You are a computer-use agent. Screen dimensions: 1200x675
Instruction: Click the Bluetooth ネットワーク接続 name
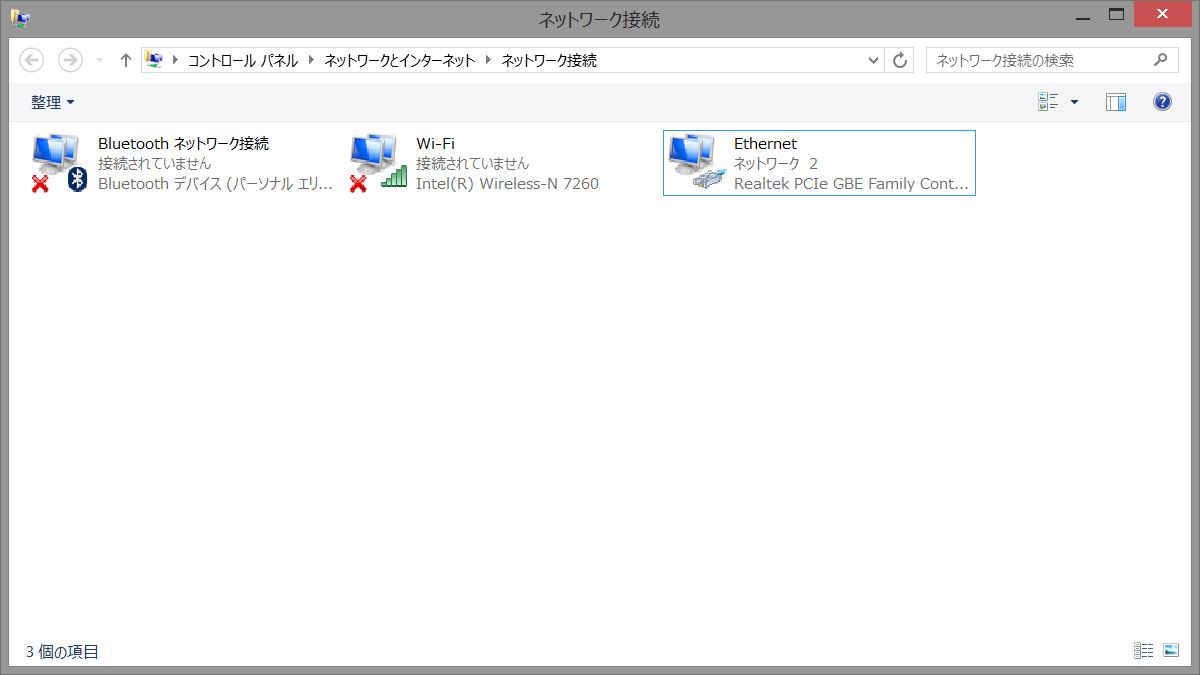(x=183, y=144)
